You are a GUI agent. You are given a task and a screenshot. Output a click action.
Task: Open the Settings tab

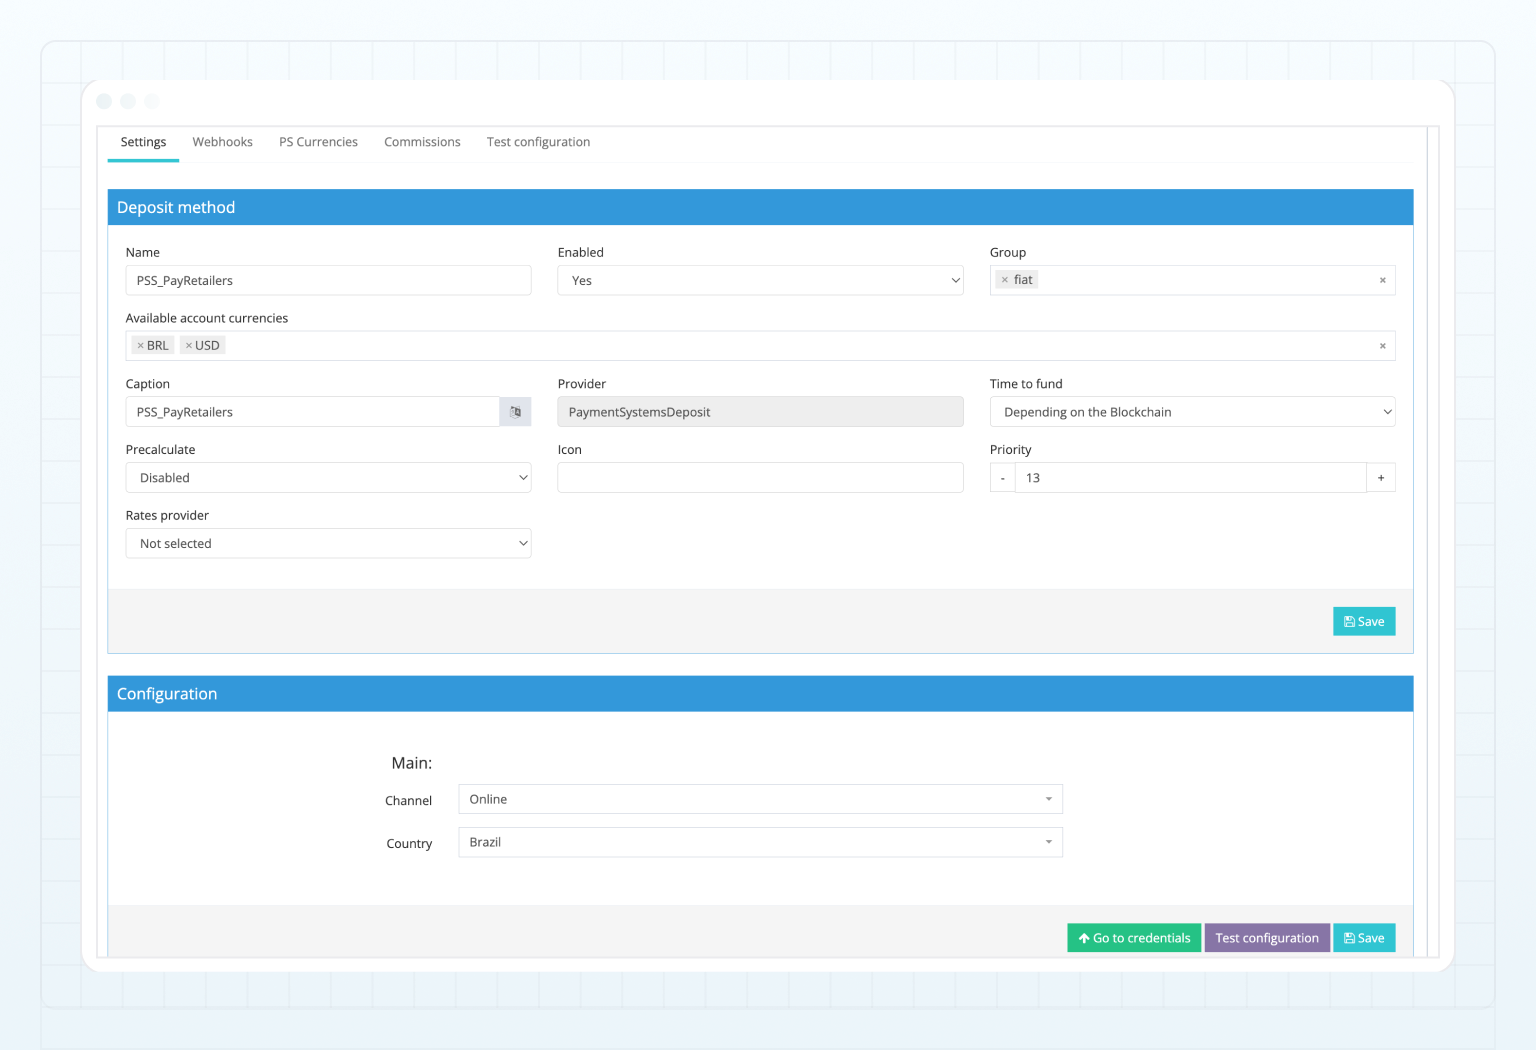coord(143,142)
